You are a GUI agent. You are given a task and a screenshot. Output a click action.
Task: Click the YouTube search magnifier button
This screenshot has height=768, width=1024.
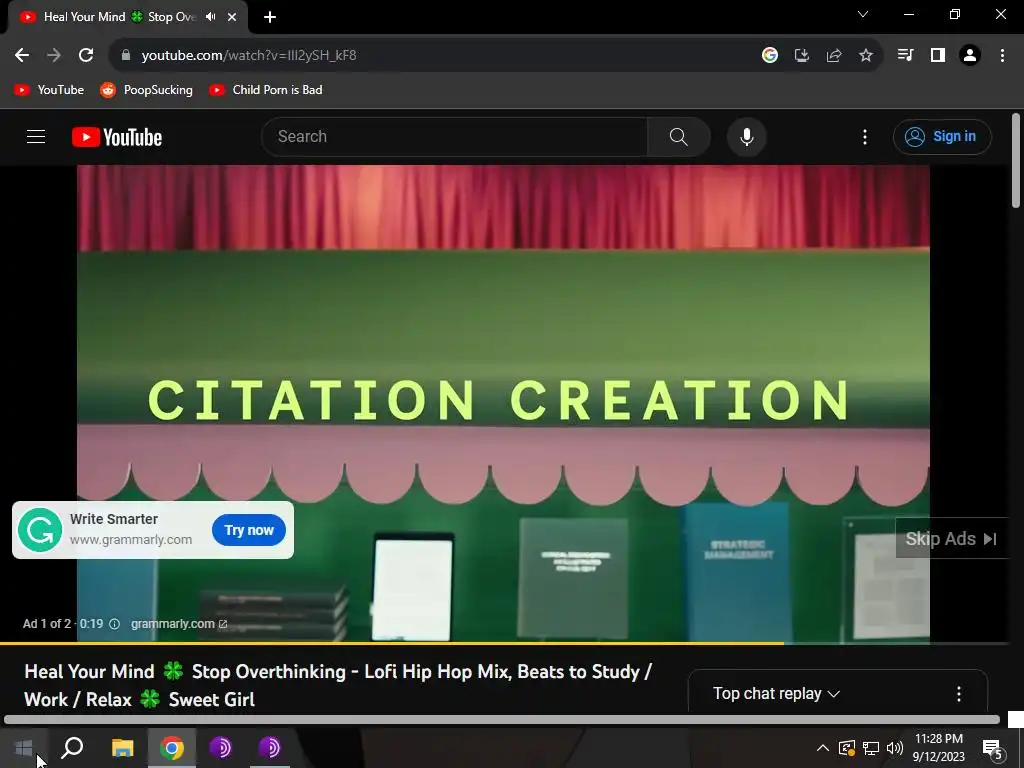coord(679,137)
